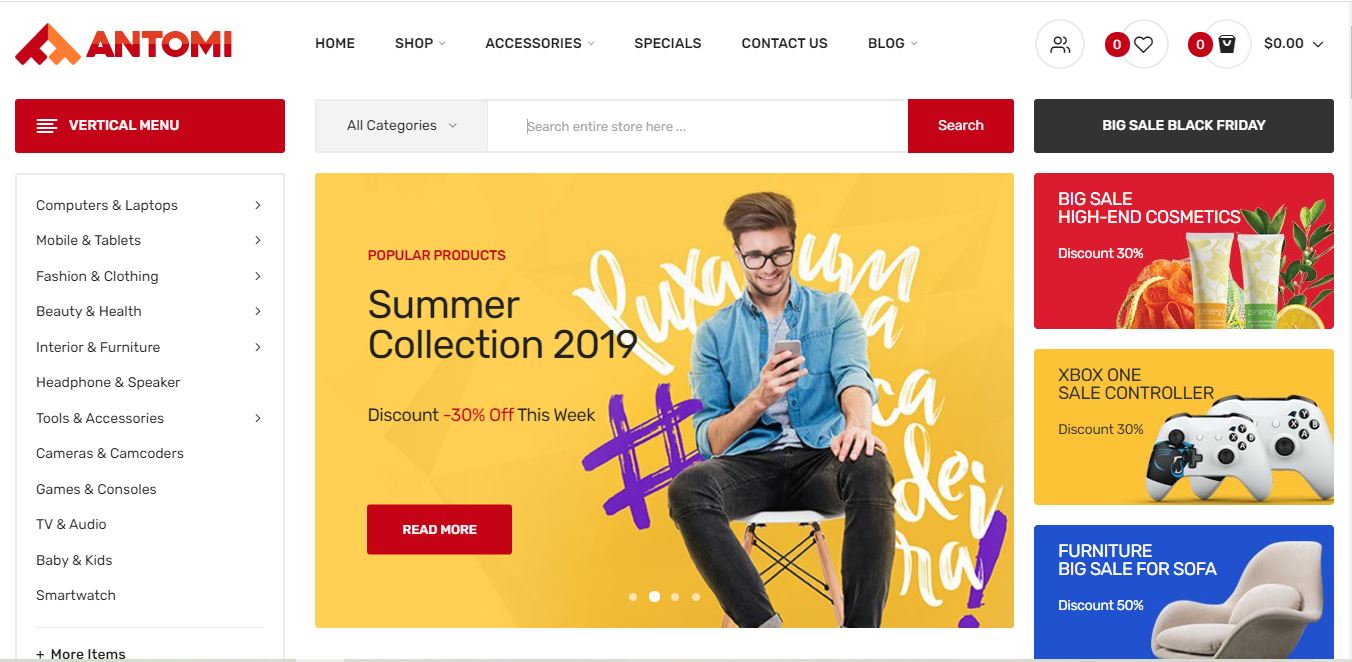The height and width of the screenshot is (662, 1352).
Task: Open the wishlist heart icon
Action: (1144, 44)
